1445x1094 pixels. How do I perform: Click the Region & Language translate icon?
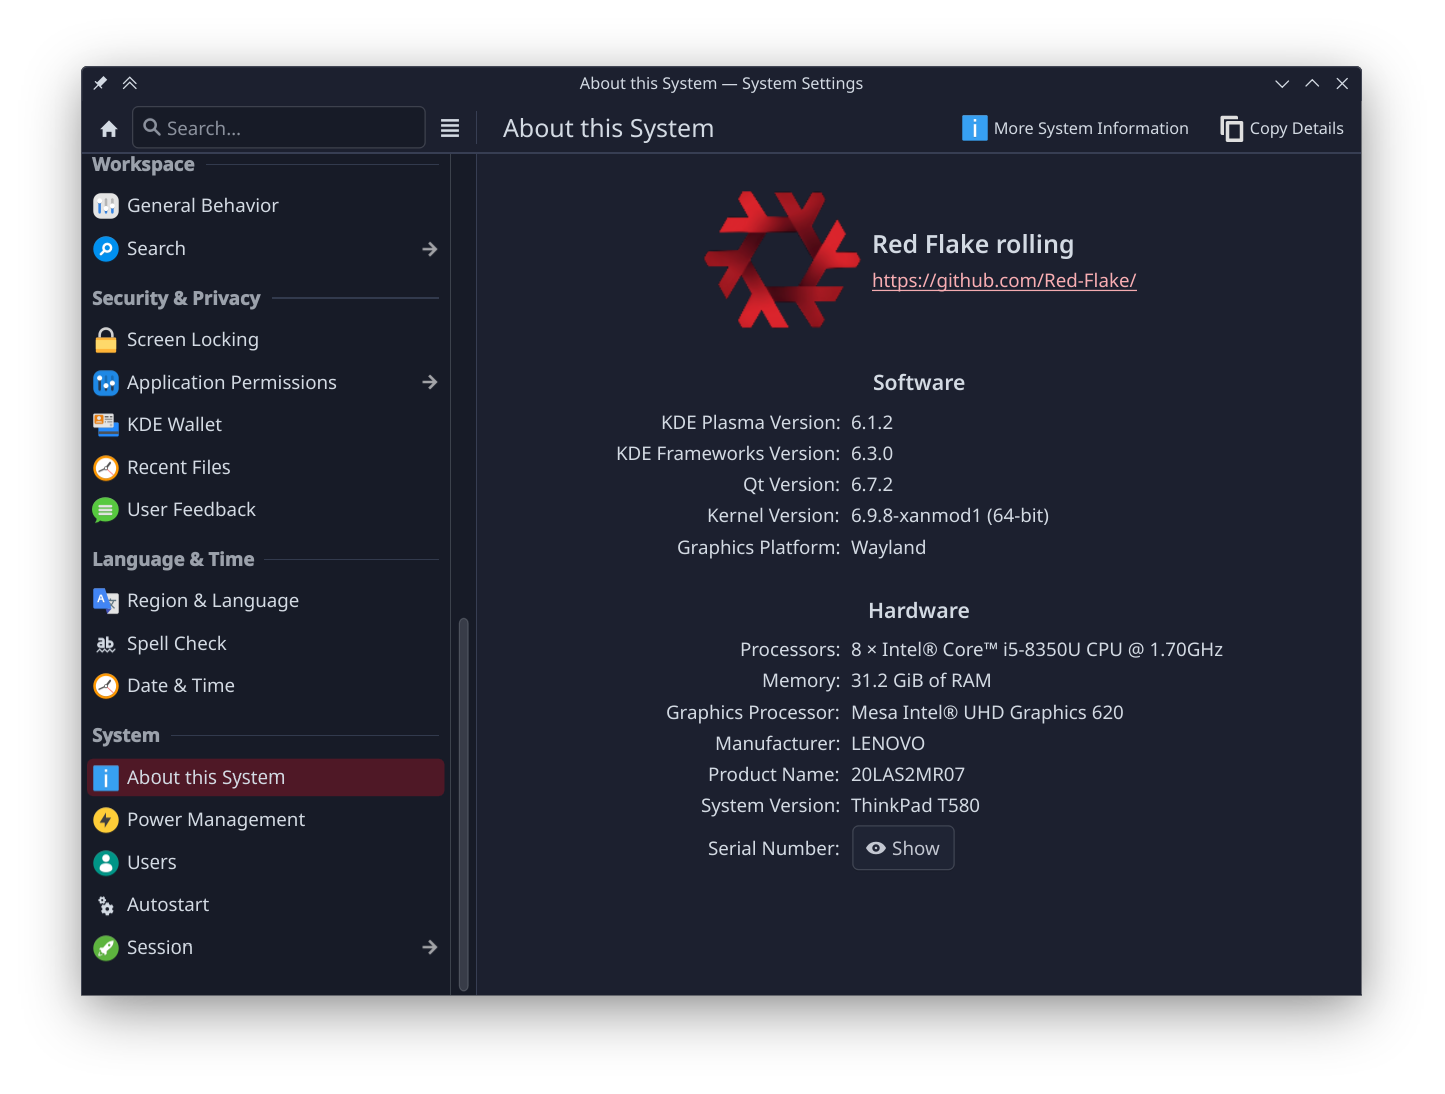click(106, 601)
